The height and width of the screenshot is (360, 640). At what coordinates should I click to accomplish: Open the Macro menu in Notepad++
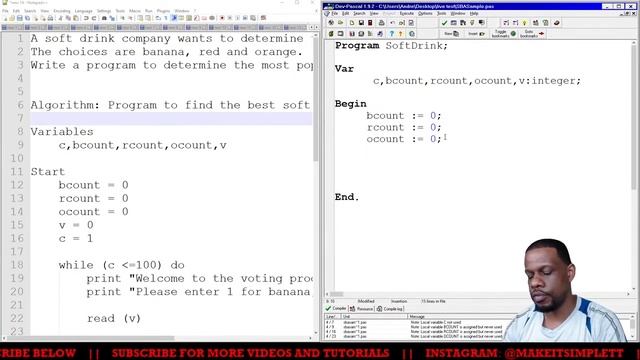pyautogui.click(x=135, y=11)
